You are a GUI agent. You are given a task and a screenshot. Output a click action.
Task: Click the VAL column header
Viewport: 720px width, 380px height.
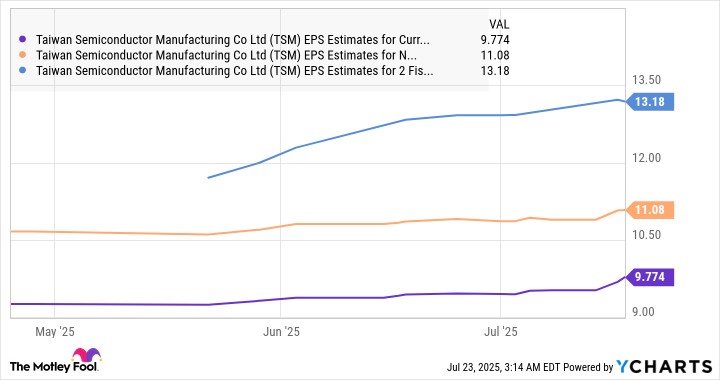coord(499,24)
